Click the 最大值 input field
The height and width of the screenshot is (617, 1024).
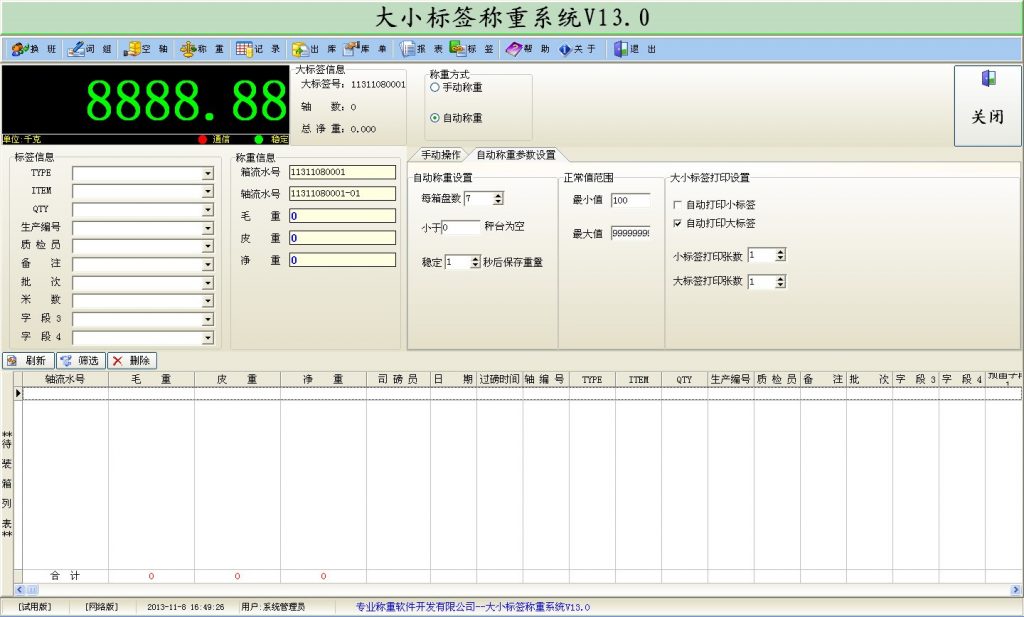pos(630,233)
